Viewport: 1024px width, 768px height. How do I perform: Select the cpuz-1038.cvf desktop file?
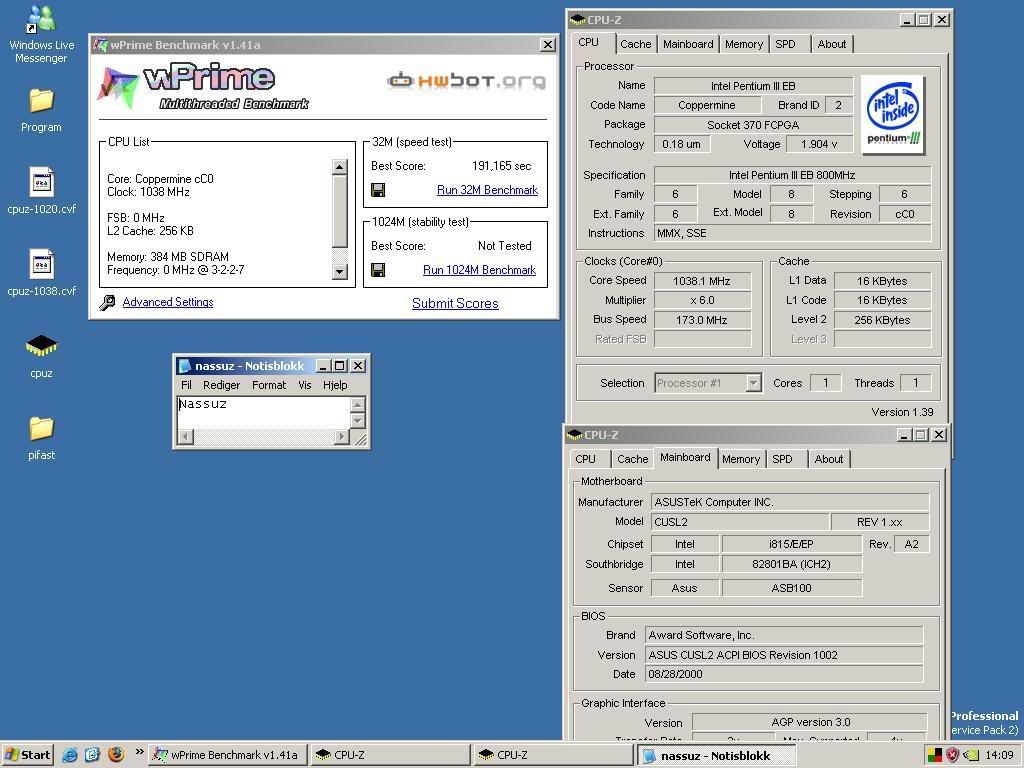pos(41,273)
